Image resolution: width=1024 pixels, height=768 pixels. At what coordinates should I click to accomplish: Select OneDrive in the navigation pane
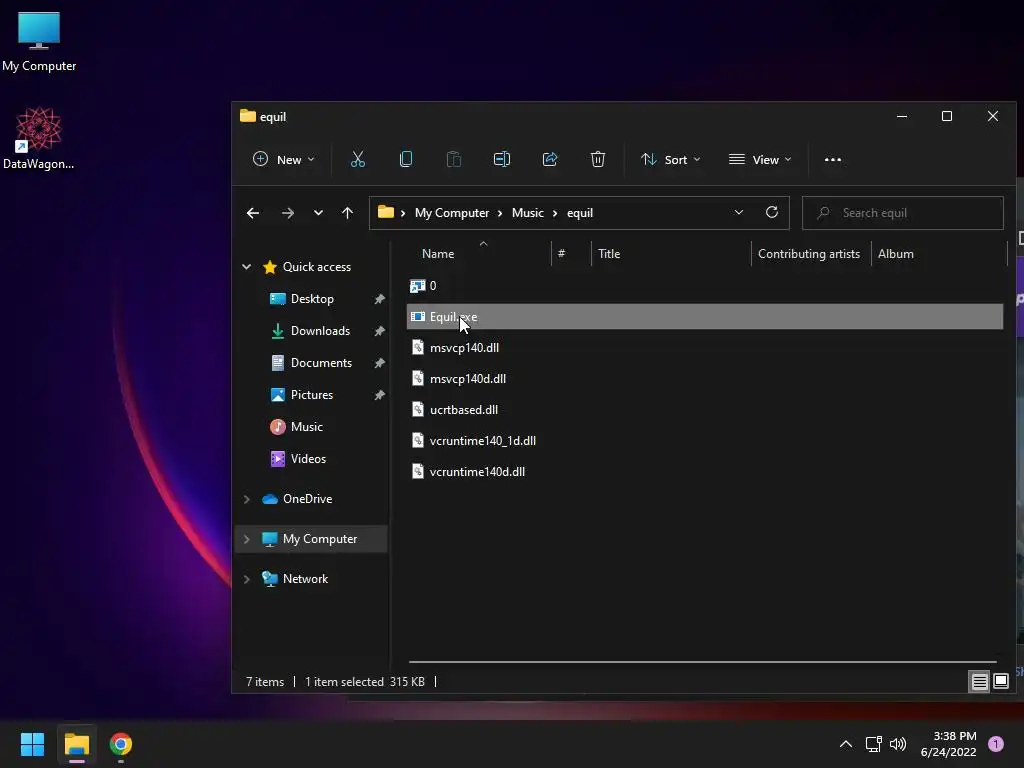(x=307, y=499)
